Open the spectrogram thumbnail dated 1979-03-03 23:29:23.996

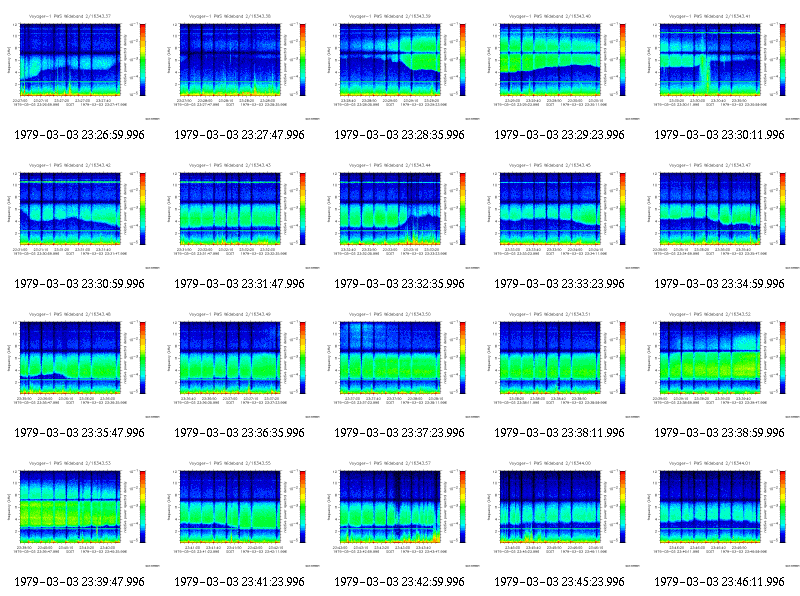coord(560,66)
